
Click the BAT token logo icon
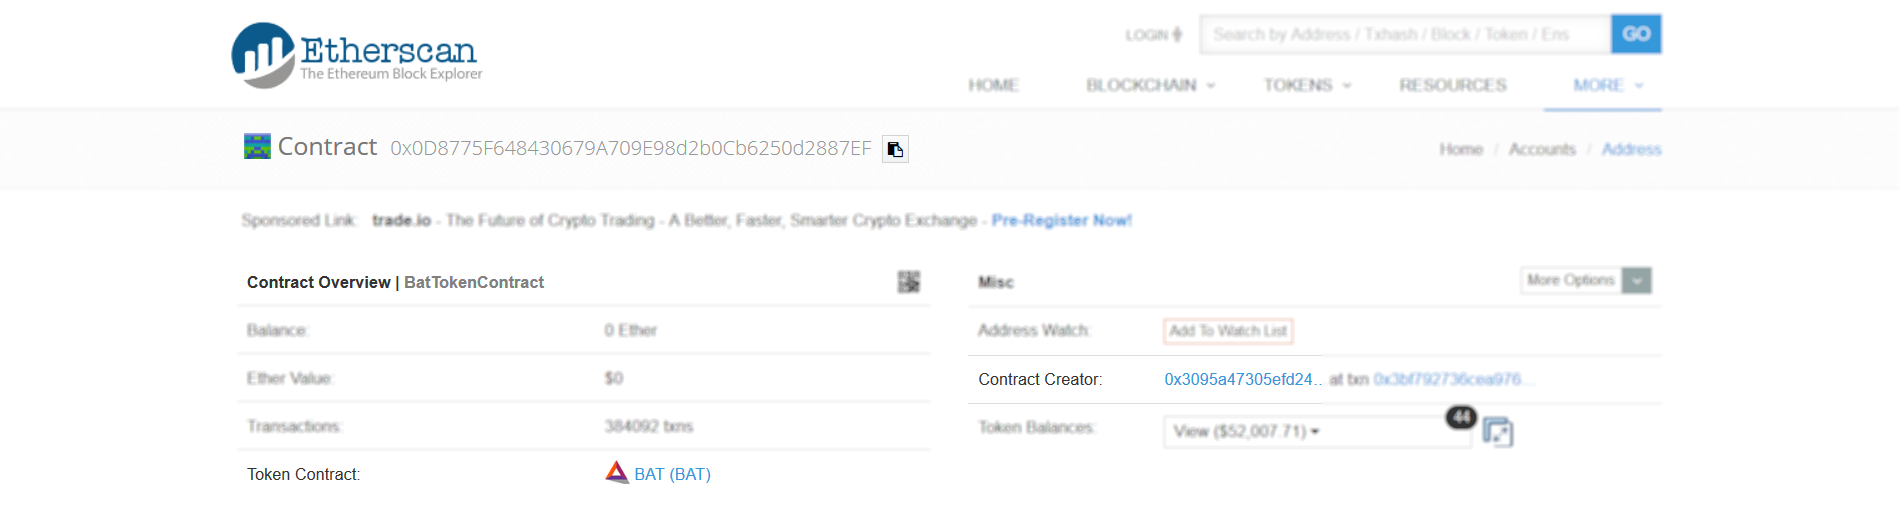[616, 473]
